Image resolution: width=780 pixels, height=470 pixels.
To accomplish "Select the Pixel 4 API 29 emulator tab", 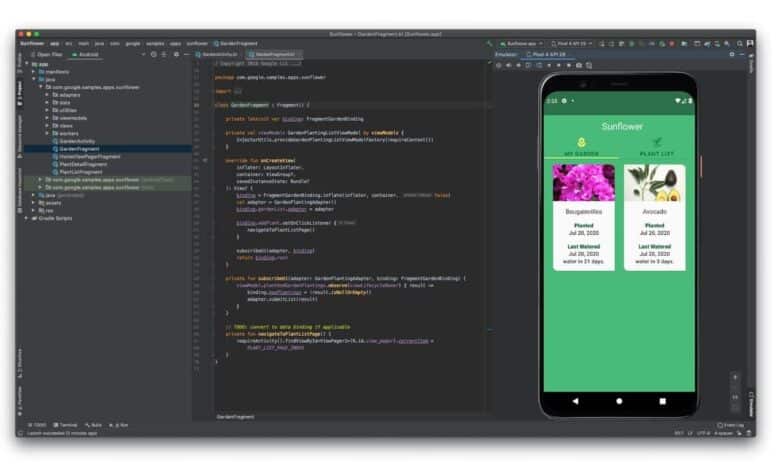I will (547, 54).
